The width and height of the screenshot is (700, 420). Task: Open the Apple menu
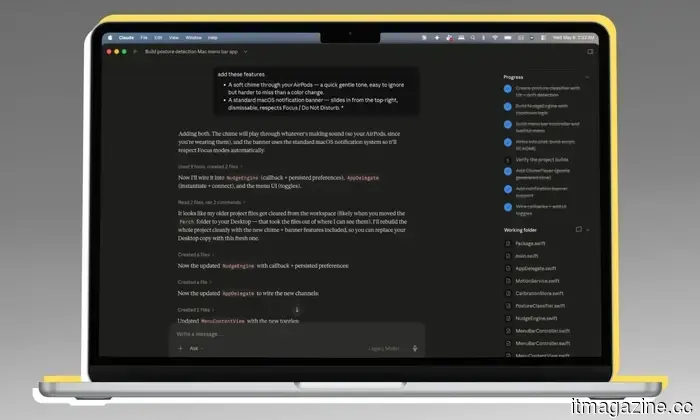(110, 37)
